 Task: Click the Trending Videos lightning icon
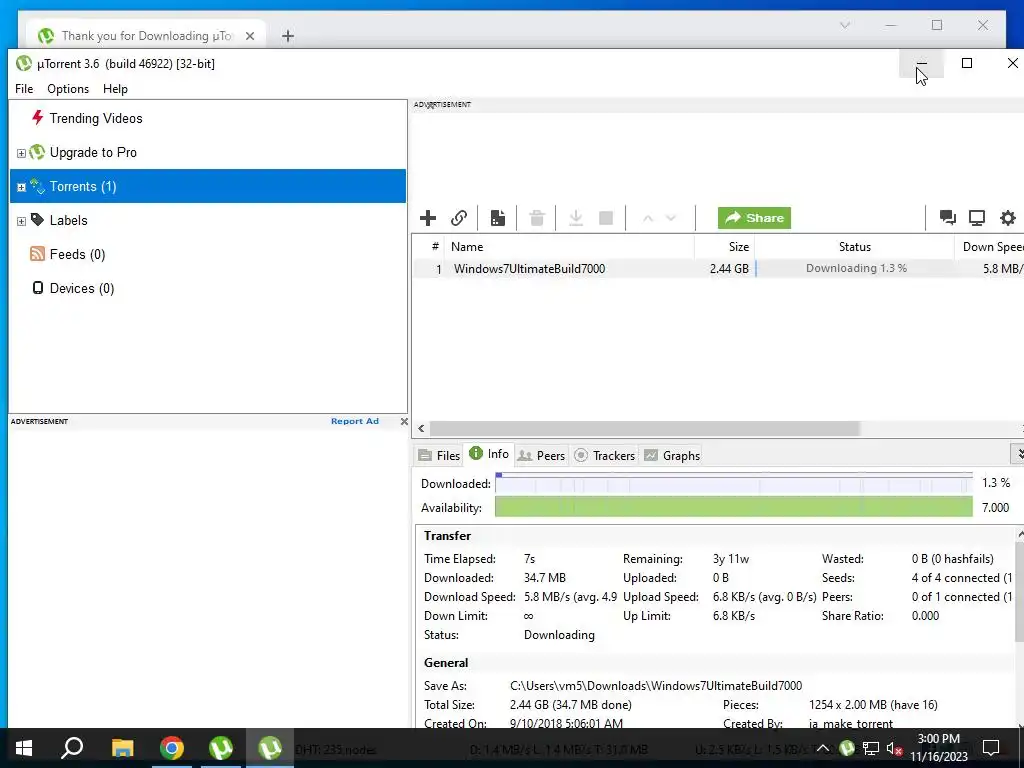[37, 118]
